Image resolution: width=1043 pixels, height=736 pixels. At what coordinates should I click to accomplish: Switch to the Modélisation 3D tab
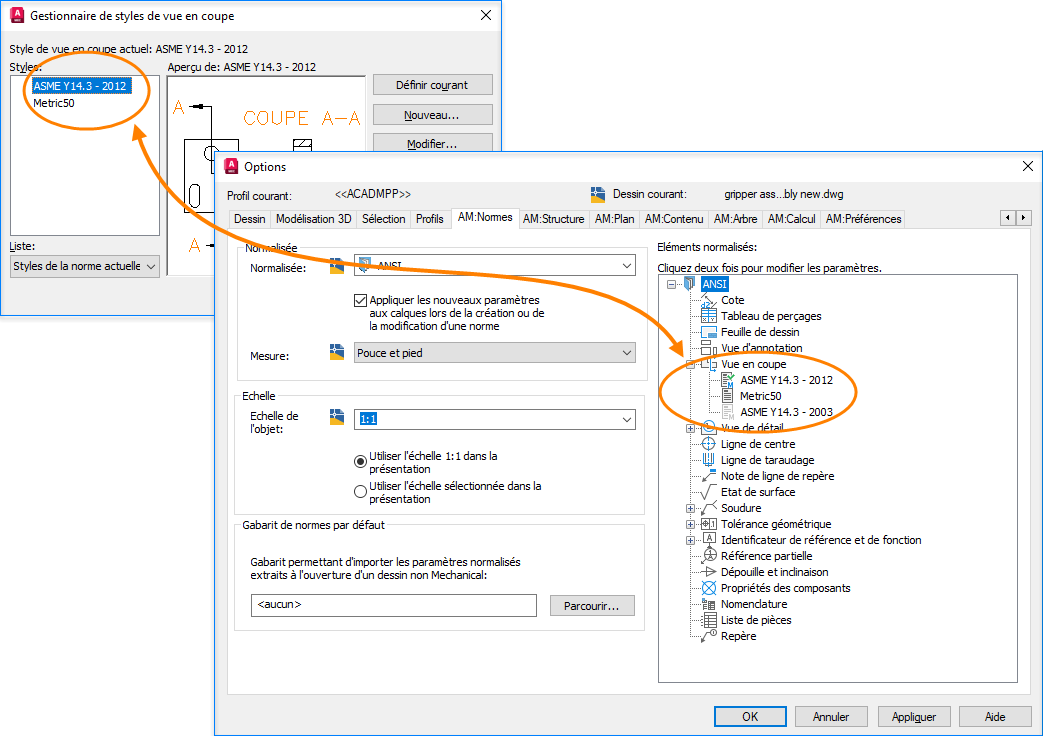coord(313,219)
